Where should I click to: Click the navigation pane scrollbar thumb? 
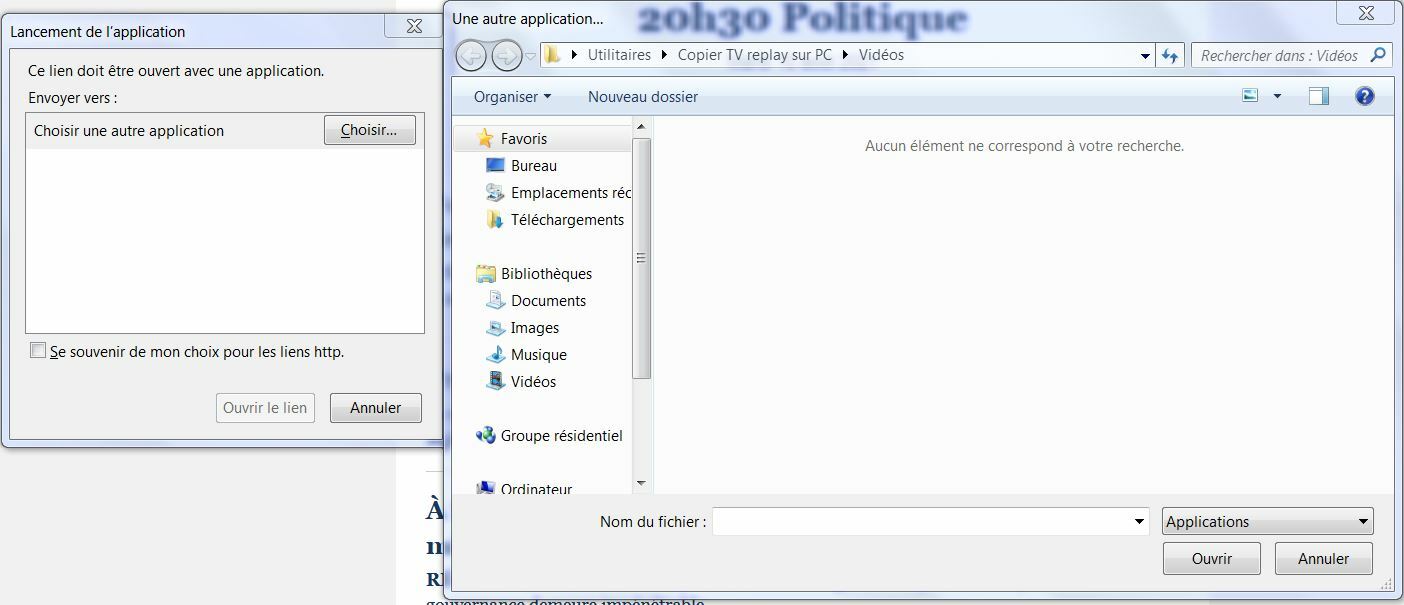point(642,258)
